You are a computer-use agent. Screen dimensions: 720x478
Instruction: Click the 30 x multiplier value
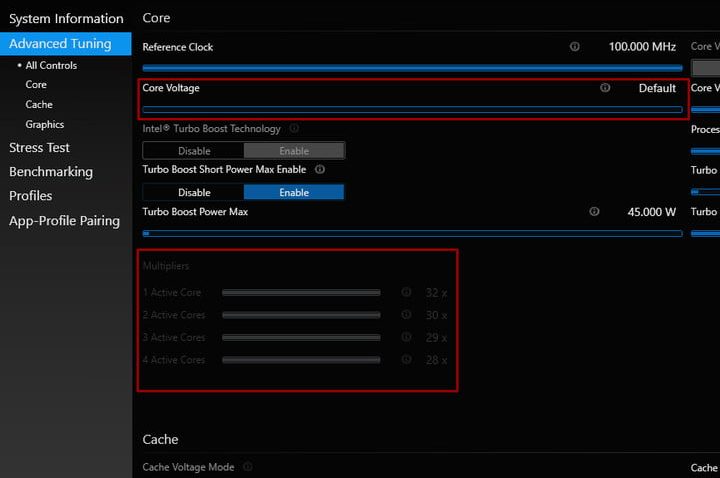point(436,315)
